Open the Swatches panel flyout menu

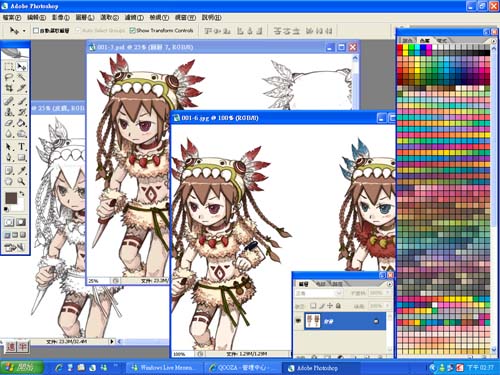(494, 41)
